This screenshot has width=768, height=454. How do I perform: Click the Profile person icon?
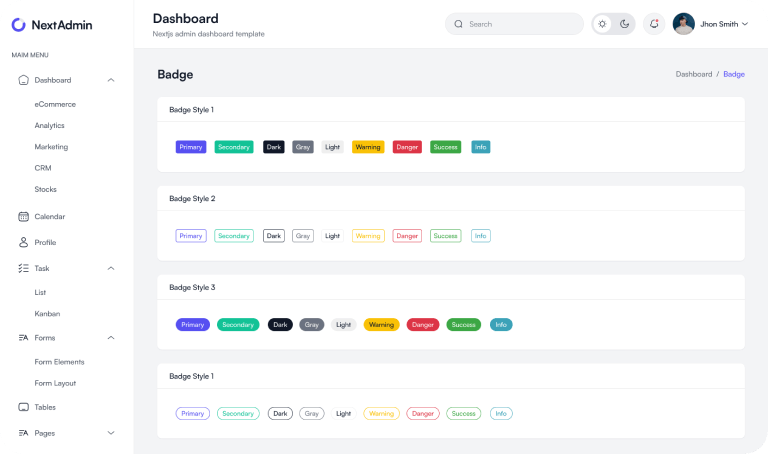pyautogui.click(x=23, y=242)
